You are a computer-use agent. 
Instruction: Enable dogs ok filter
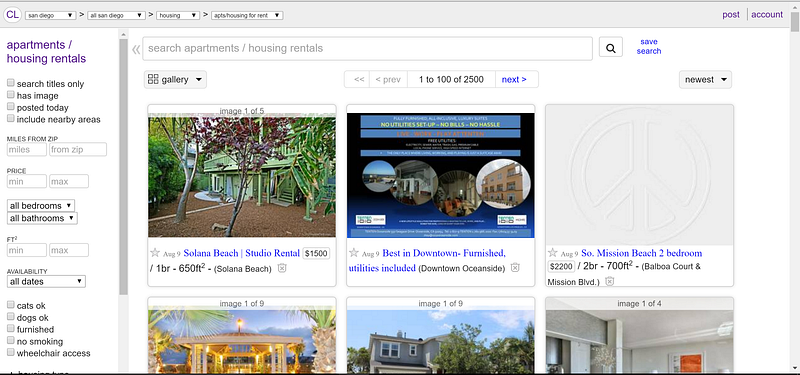tap(11, 317)
